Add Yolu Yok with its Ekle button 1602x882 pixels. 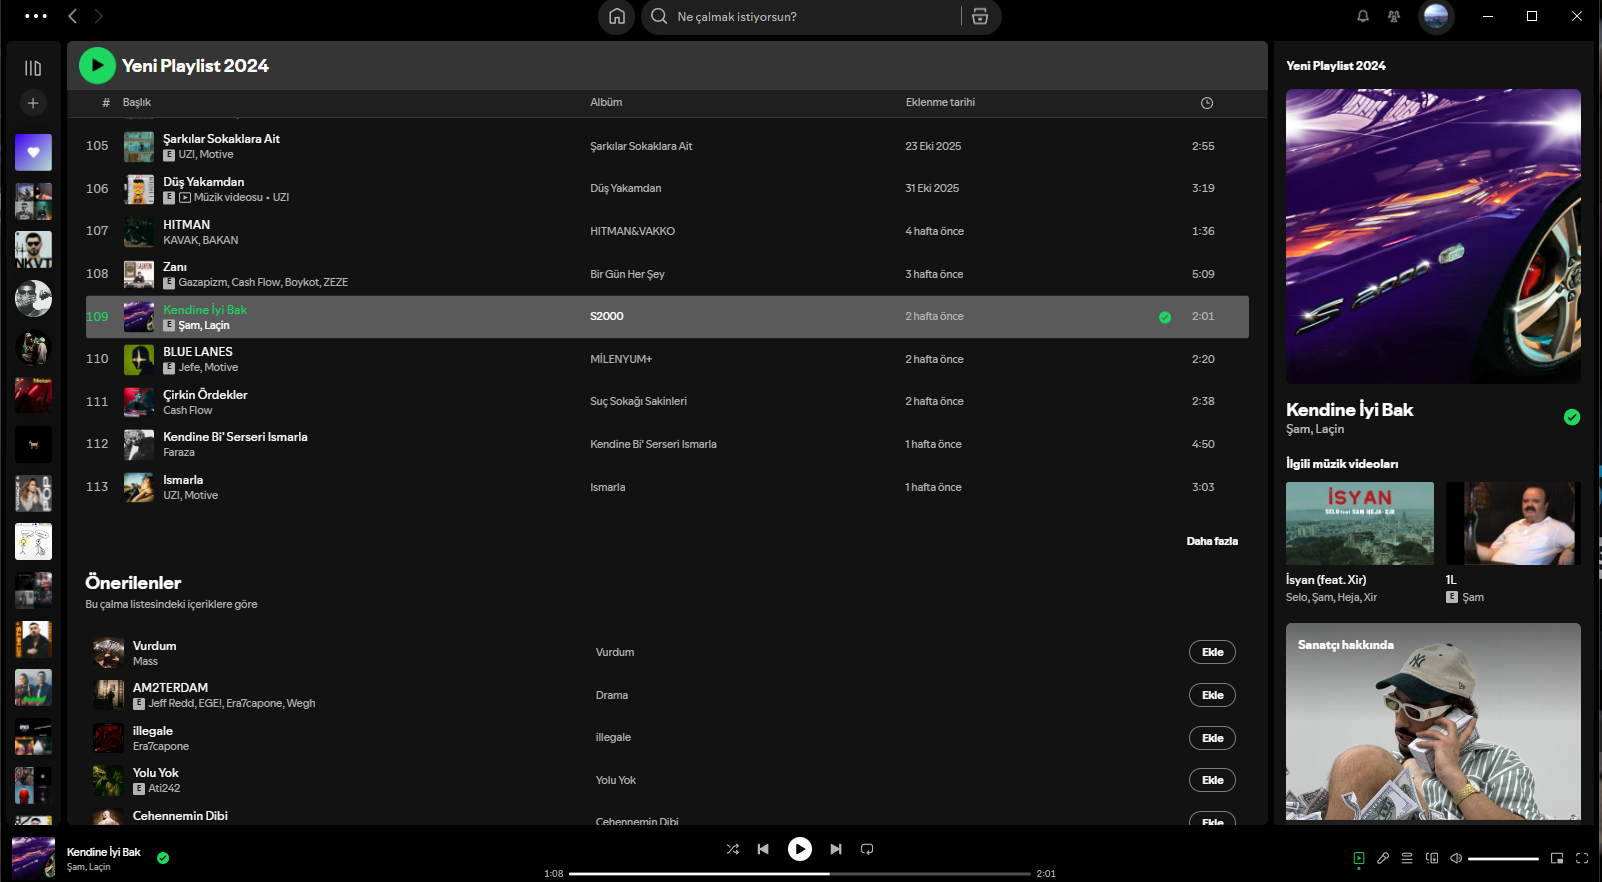point(1212,780)
